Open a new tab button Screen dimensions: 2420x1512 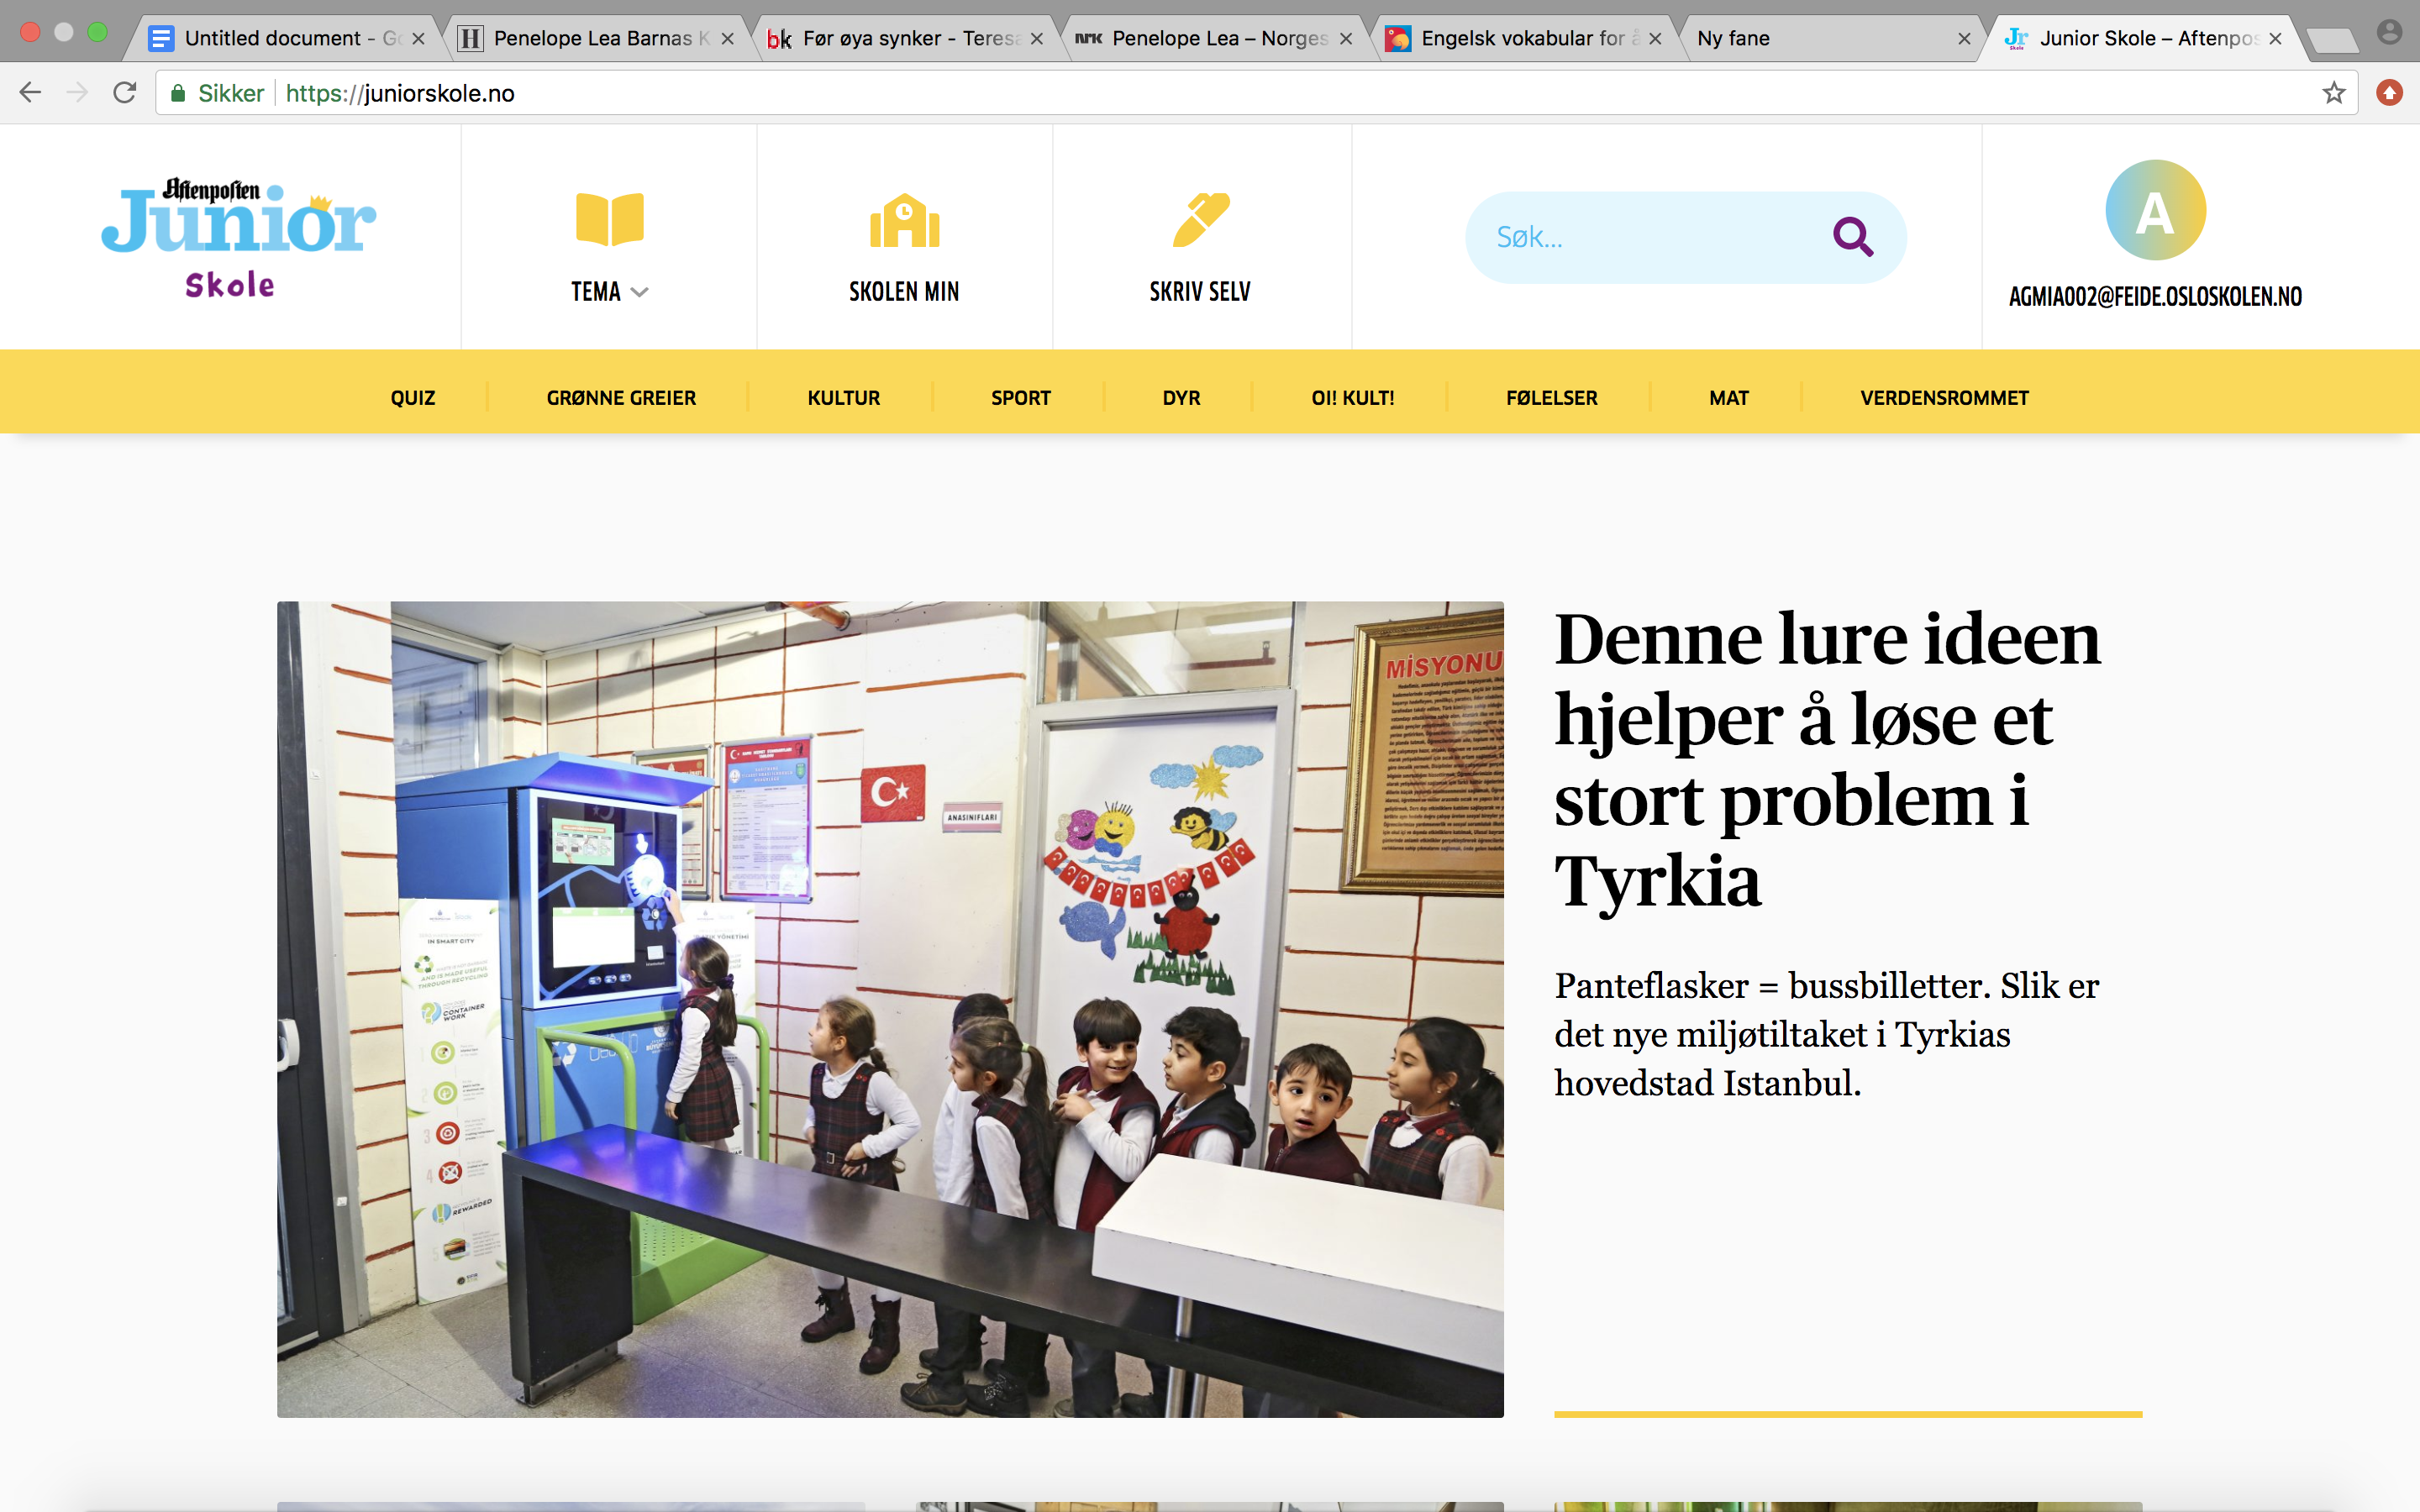point(2332,40)
